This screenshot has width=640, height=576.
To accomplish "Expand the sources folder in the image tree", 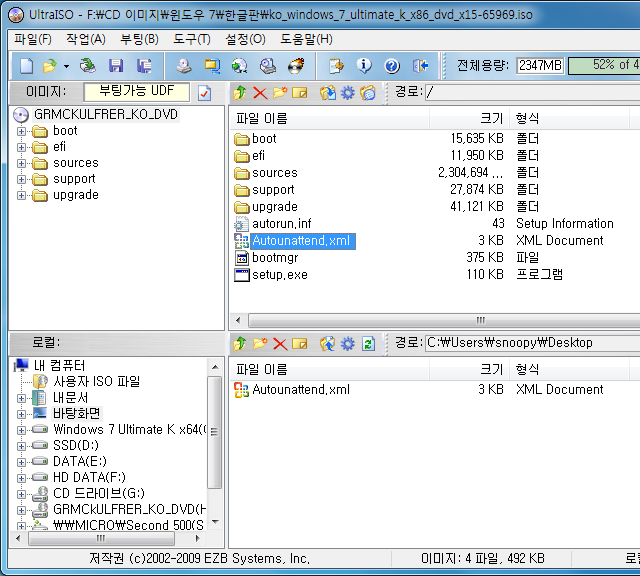I will tap(21, 163).
